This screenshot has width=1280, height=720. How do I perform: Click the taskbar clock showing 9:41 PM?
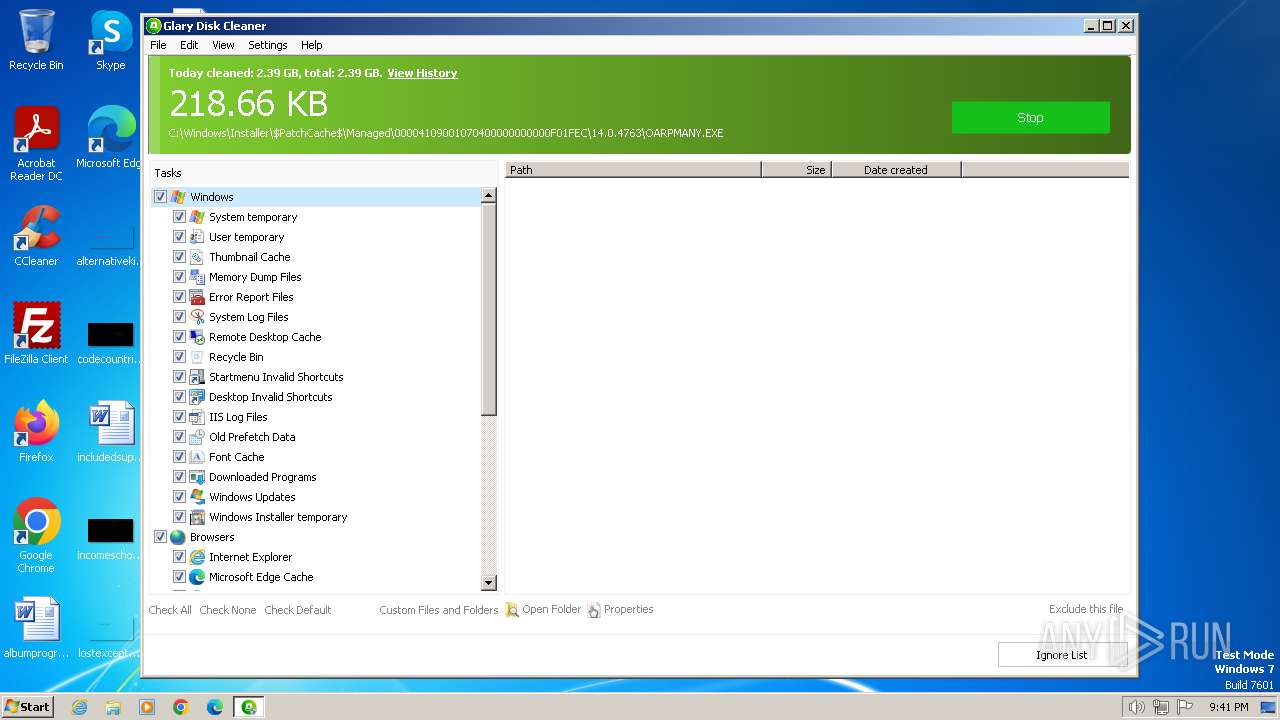point(1228,707)
